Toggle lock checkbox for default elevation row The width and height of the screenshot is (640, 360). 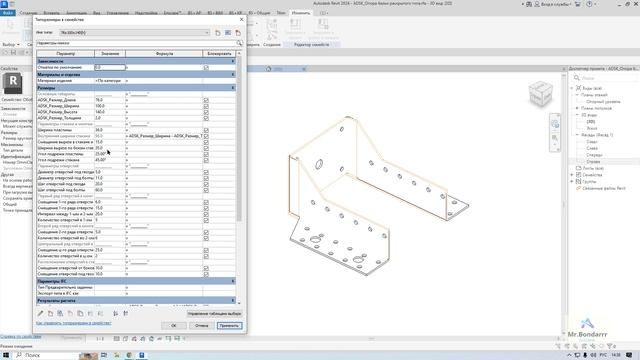(206, 67)
